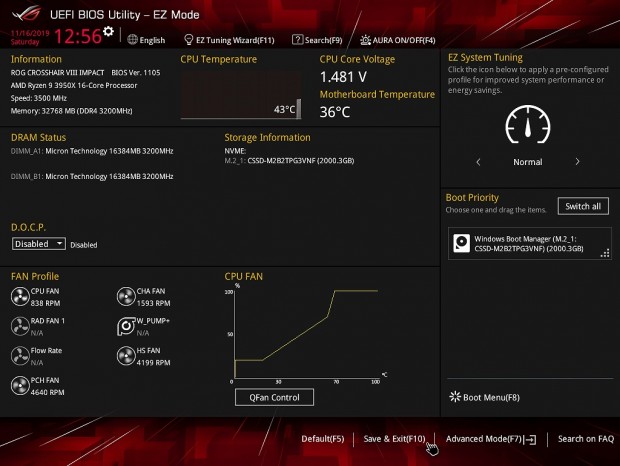
Task: Click 4199 RPM HS fan reading
Action: pos(153,362)
